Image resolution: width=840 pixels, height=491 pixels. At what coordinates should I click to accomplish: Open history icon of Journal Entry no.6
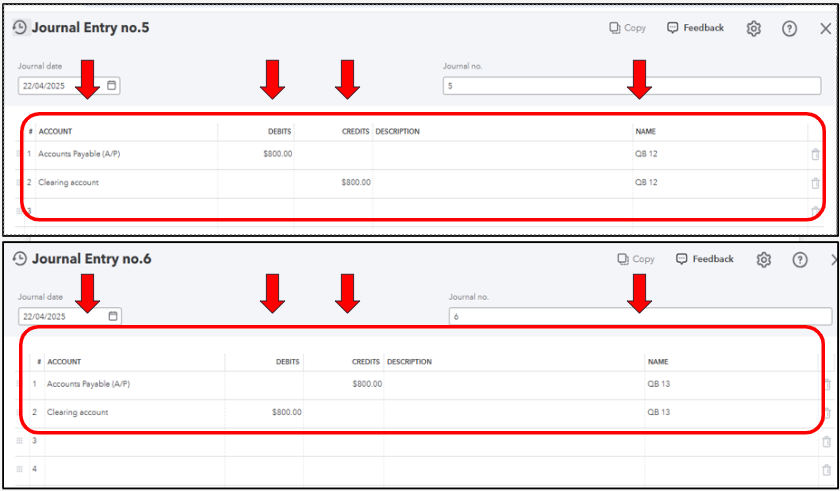point(20,259)
